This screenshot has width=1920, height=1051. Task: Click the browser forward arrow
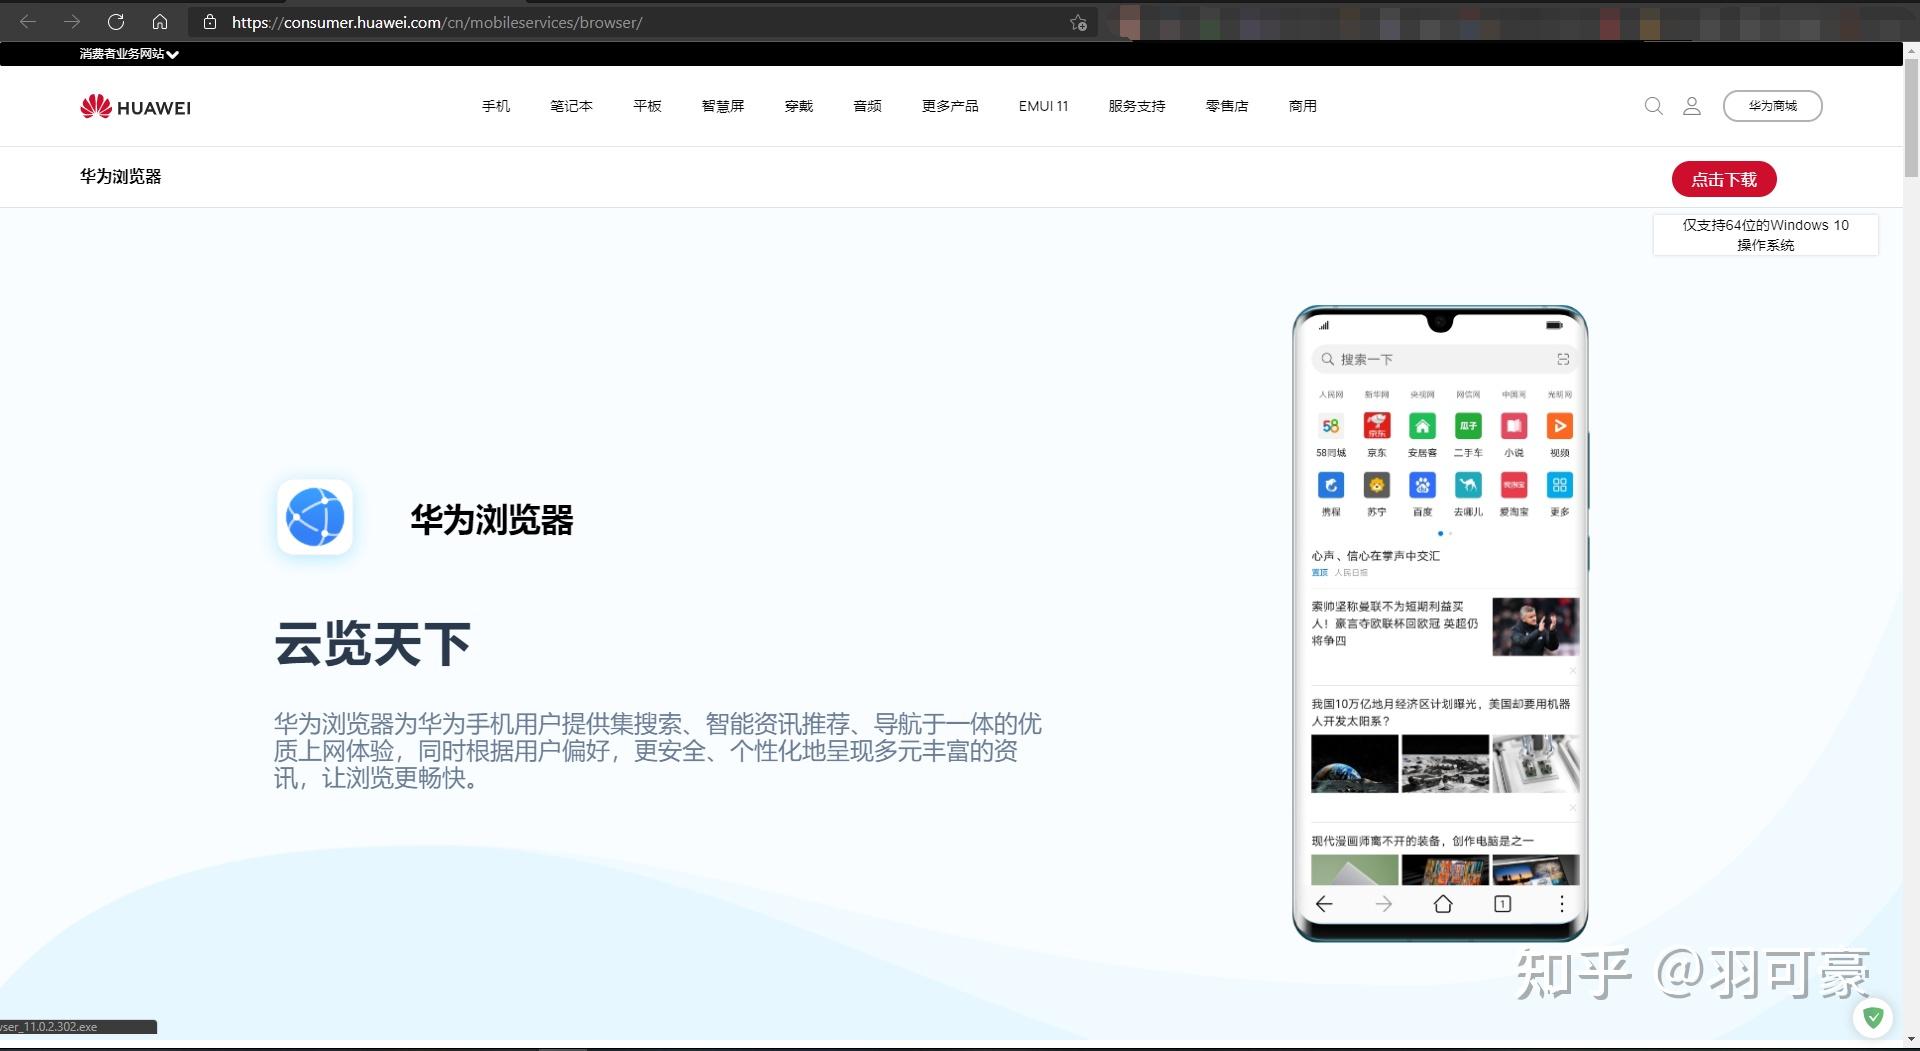click(x=72, y=22)
